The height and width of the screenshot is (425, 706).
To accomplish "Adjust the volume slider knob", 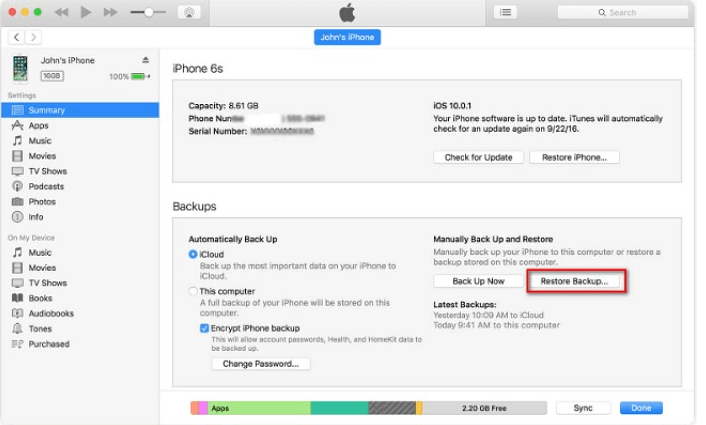I will [149, 12].
